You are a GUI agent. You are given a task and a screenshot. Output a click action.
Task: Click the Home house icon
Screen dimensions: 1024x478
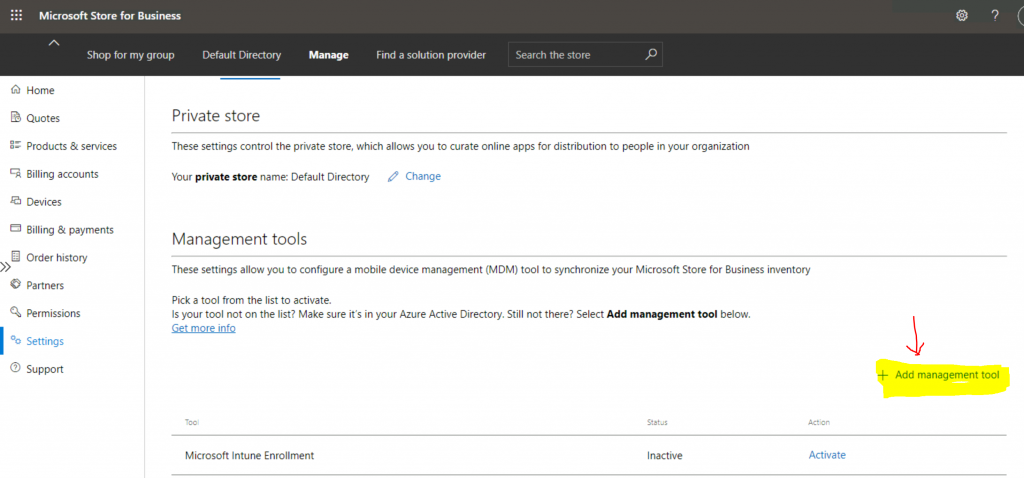16,90
